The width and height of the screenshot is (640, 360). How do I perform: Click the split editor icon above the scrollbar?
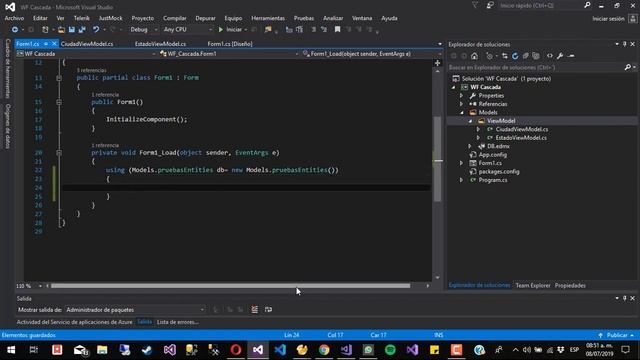click(x=438, y=63)
